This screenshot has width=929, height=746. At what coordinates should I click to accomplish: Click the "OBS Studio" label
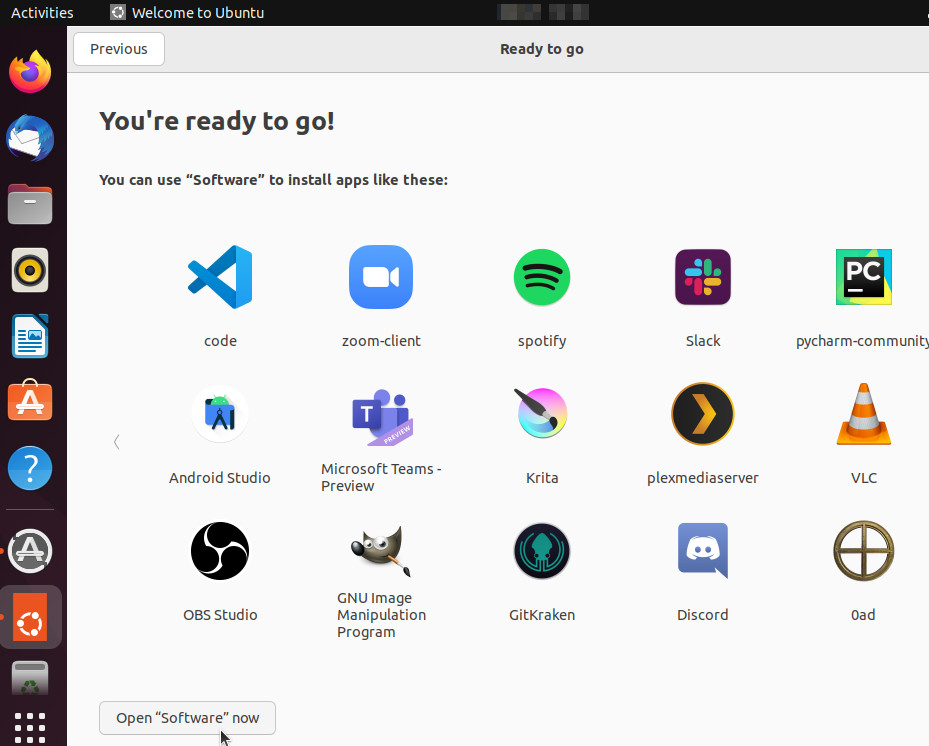[x=220, y=614]
